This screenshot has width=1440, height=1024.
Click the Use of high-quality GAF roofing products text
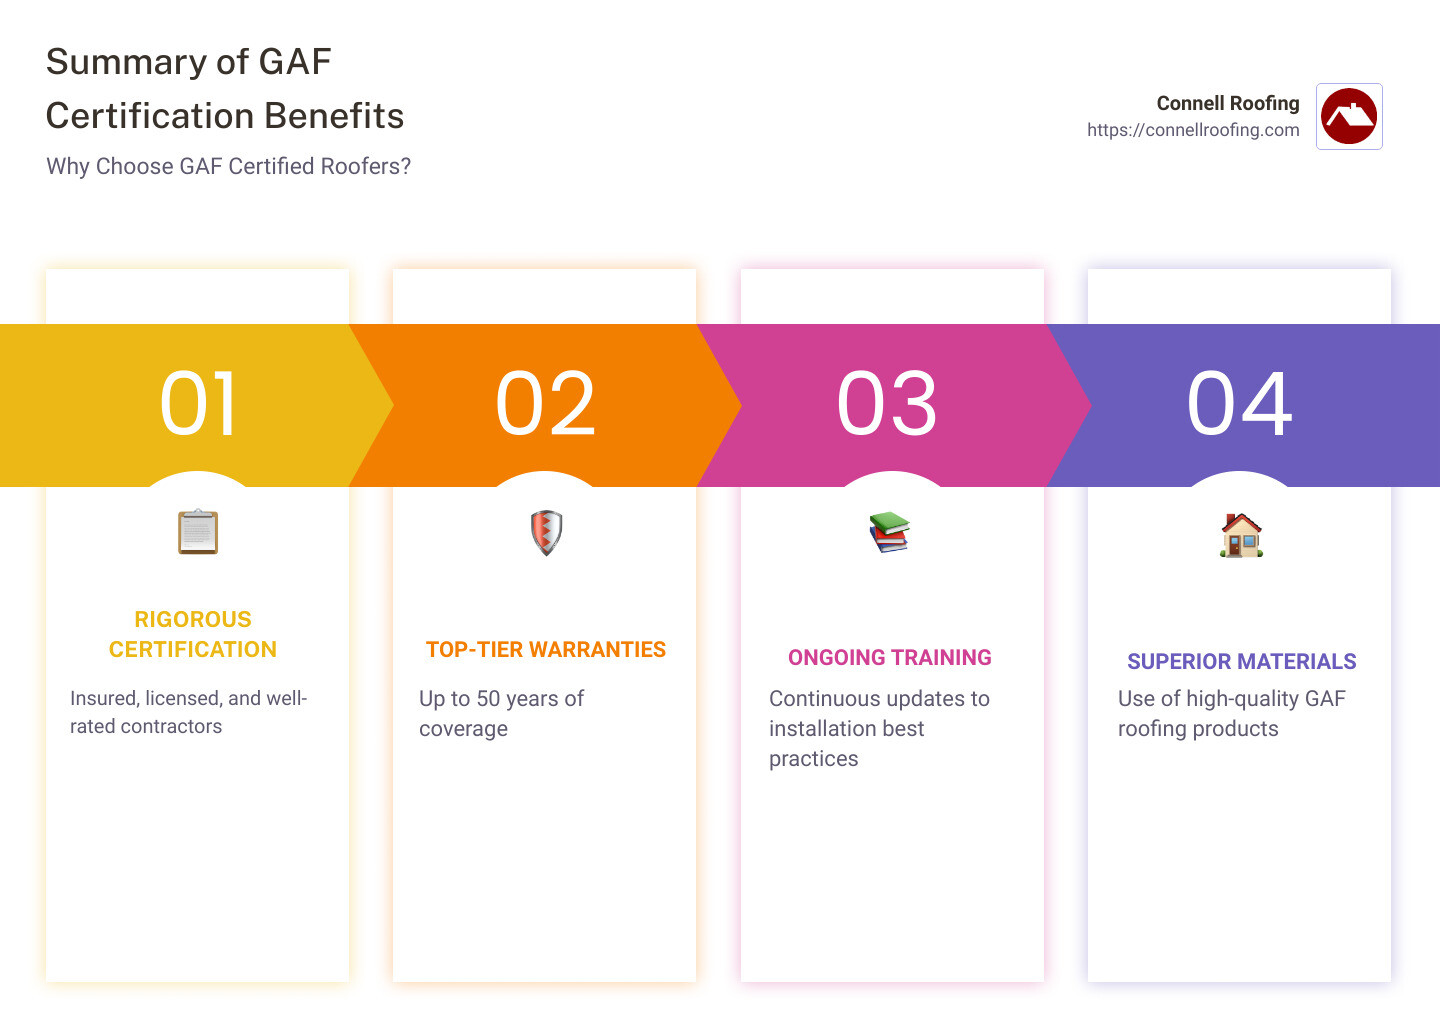(x=1232, y=714)
